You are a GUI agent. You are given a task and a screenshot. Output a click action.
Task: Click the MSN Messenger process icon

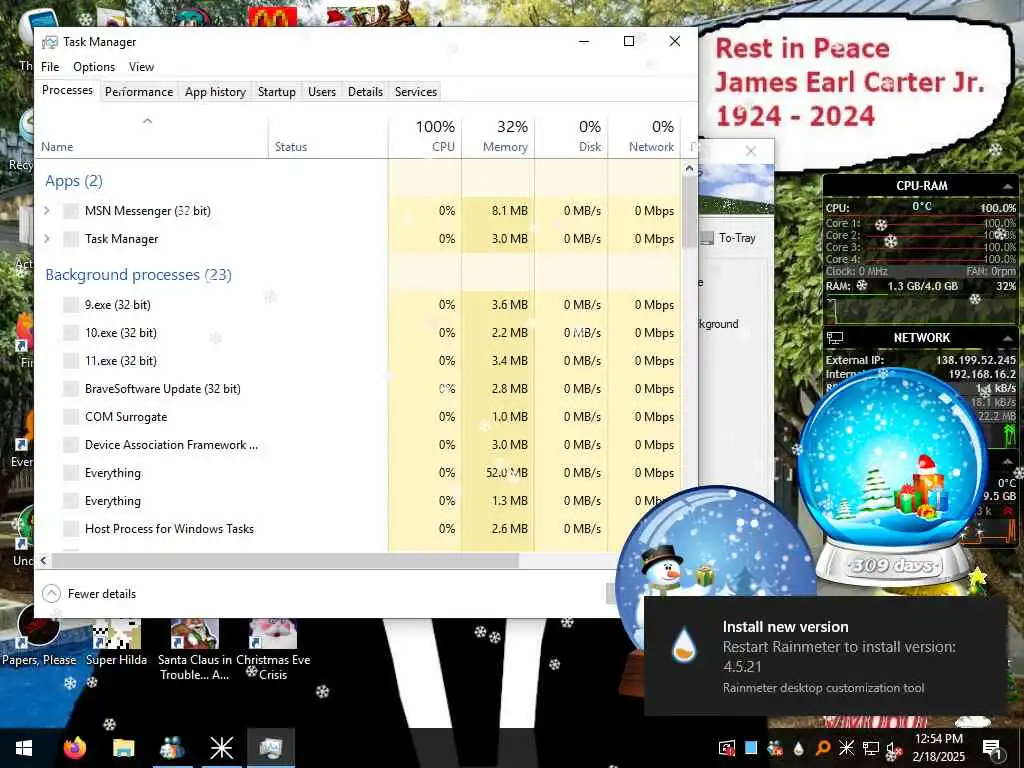coord(71,211)
